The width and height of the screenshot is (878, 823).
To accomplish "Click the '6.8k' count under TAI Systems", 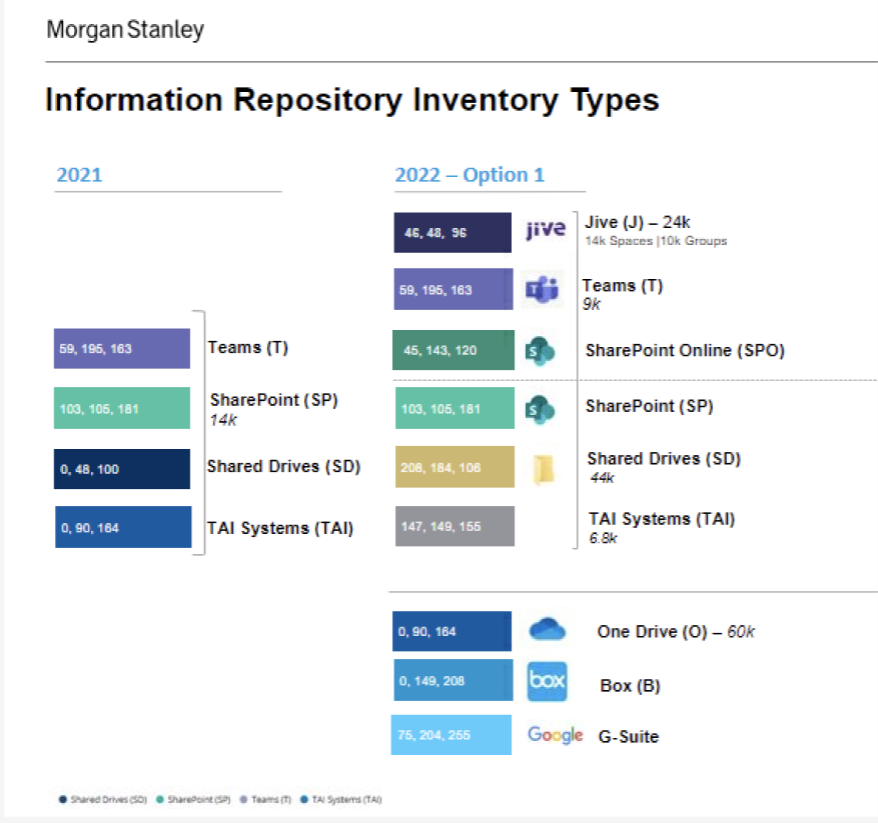I will click(x=603, y=538).
